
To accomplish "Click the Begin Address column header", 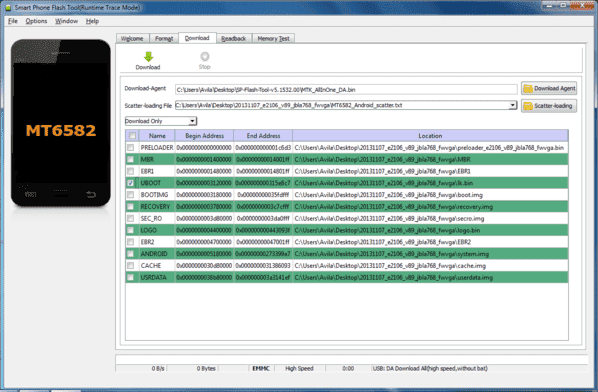I will point(204,136).
